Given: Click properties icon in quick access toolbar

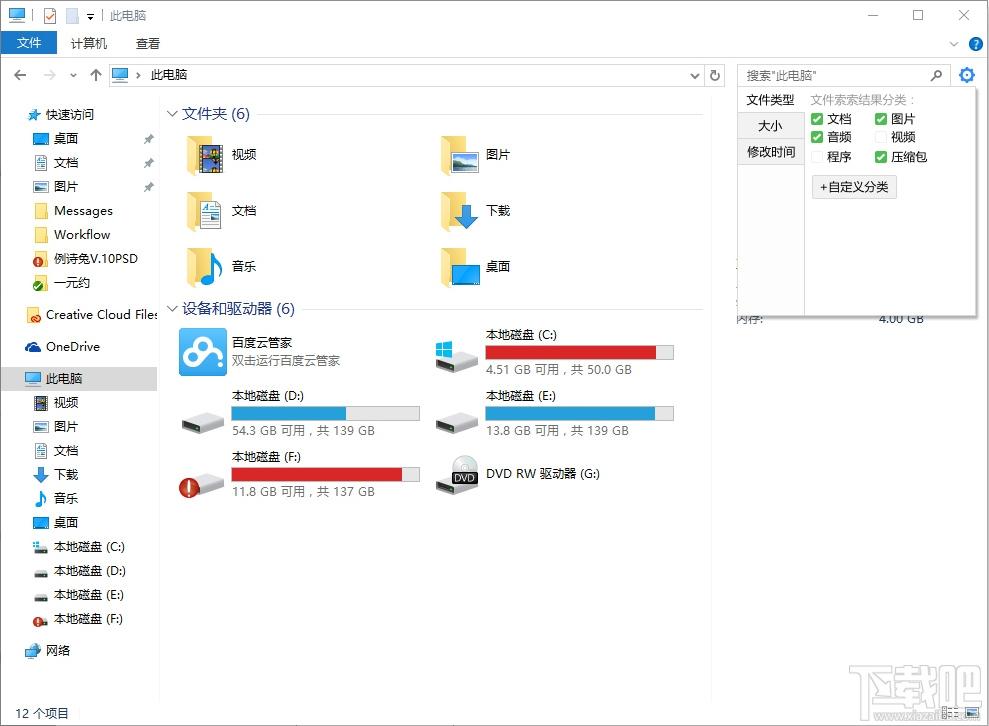Looking at the screenshot, I should point(50,15).
